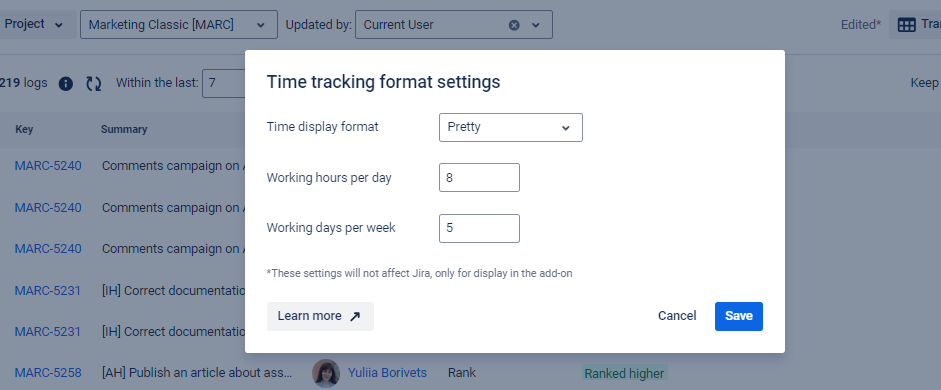Click the Learn more button
941x390 pixels.
[x=320, y=316]
